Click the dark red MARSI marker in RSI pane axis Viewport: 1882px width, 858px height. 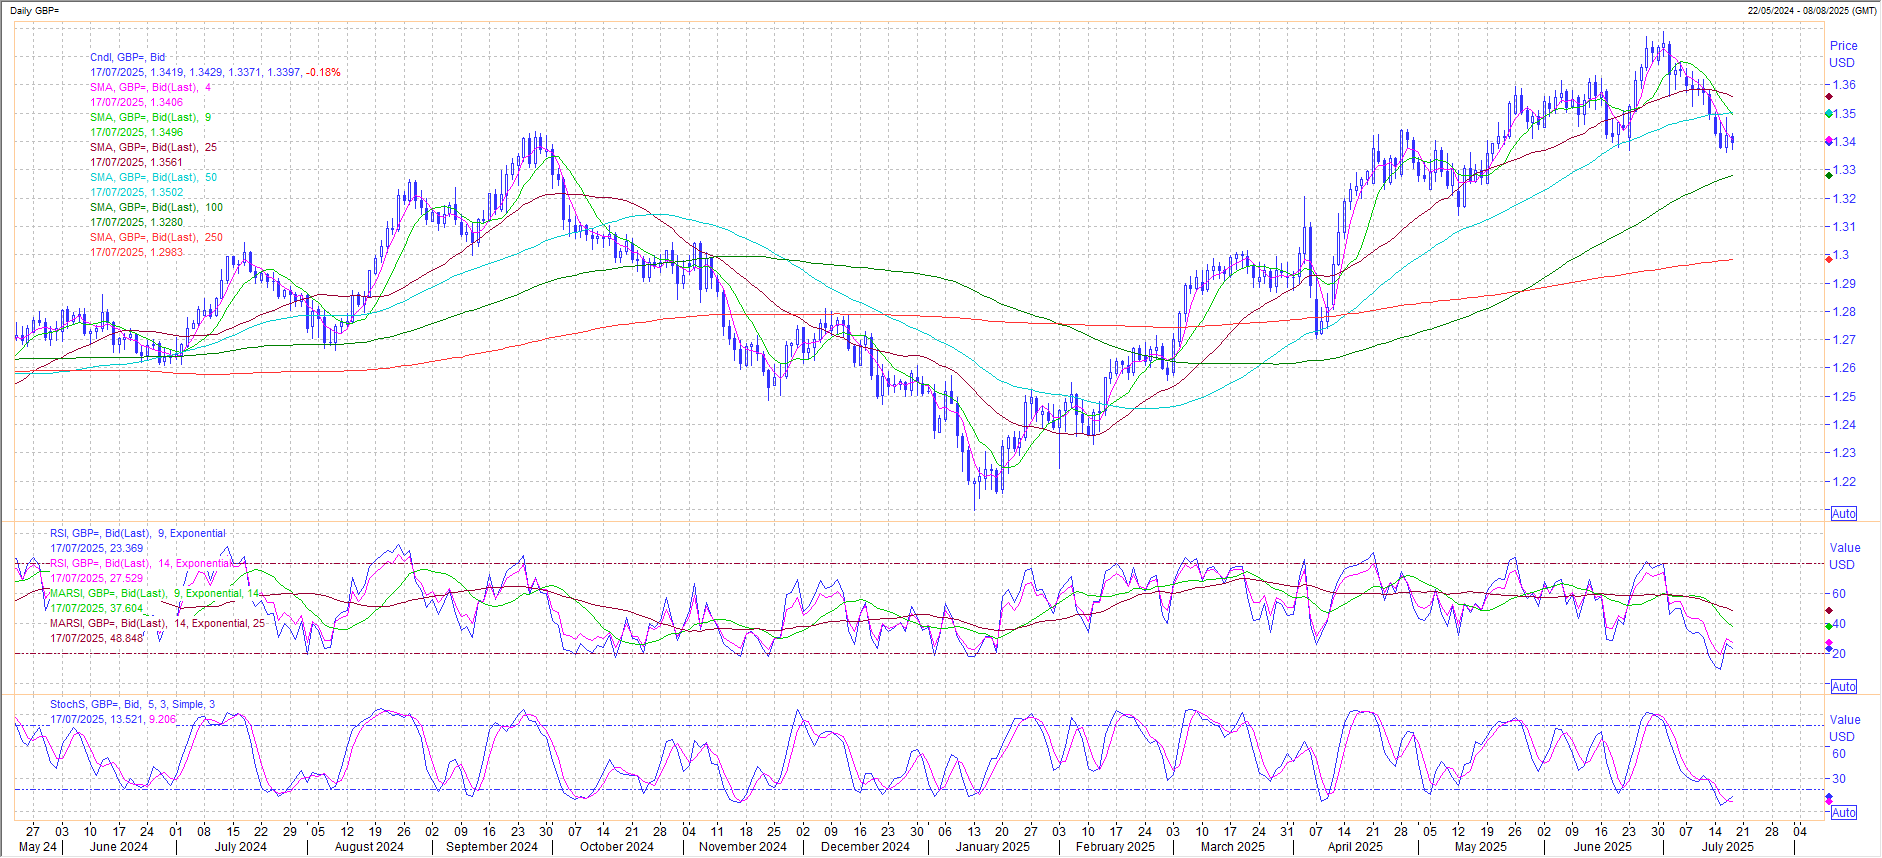click(1829, 610)
